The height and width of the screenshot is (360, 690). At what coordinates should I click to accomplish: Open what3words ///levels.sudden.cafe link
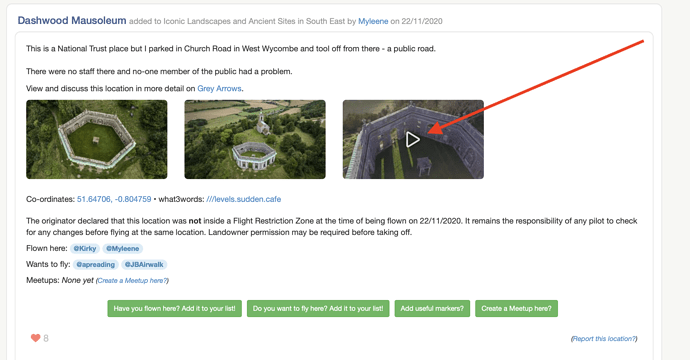point(243,199)
